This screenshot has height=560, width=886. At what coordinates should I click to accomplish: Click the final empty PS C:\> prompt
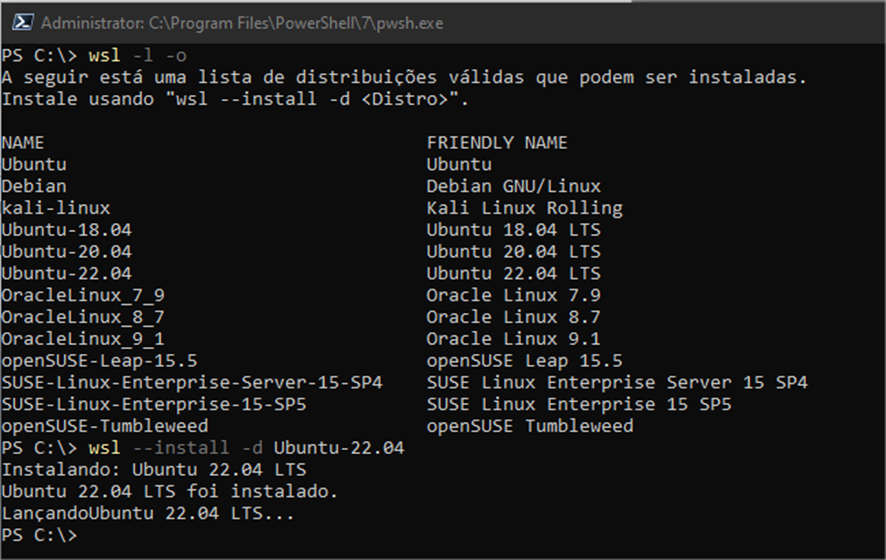click(39, 535)
